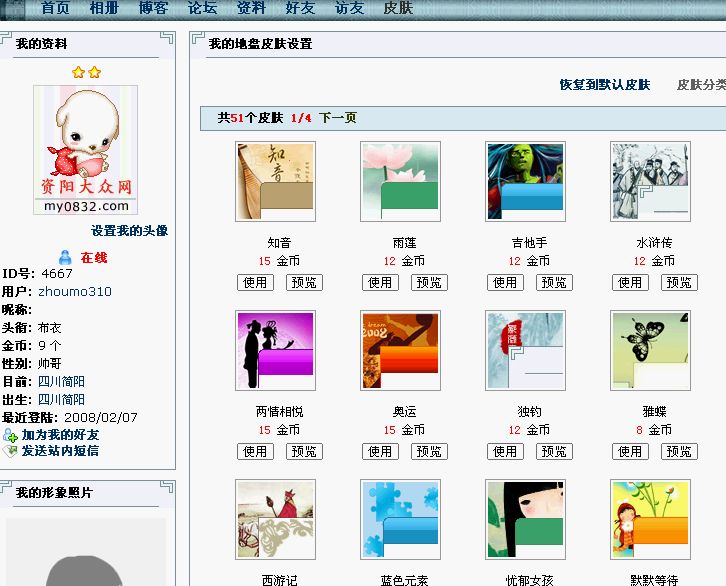Open the zhoumo310 username link

[75, 292]
